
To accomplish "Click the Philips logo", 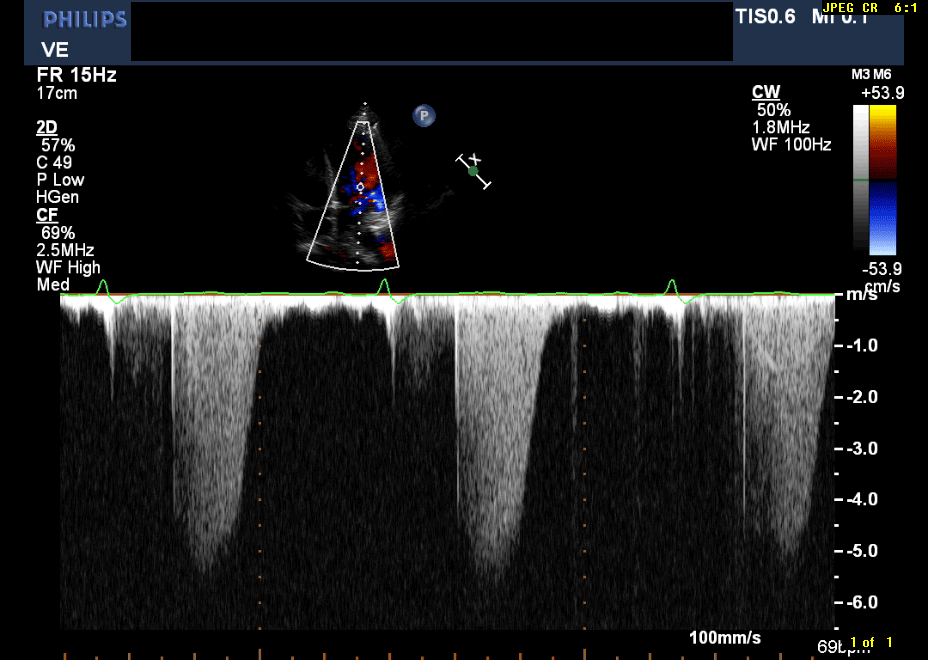I will [x=85, y=20].
